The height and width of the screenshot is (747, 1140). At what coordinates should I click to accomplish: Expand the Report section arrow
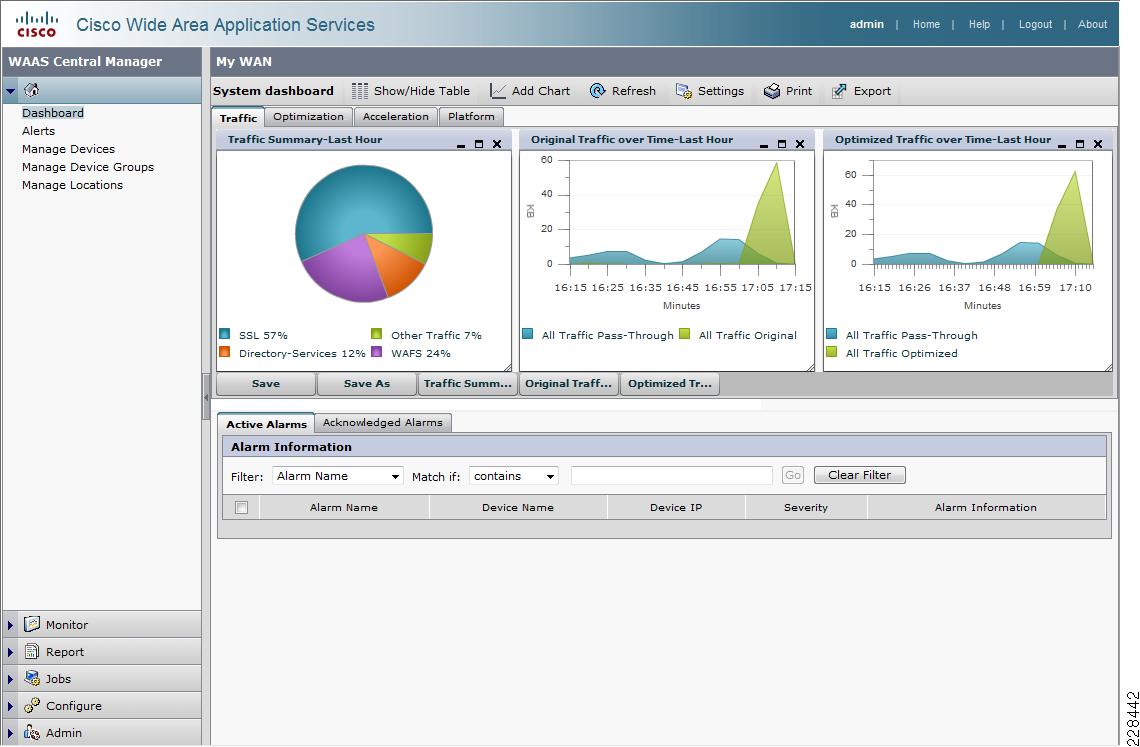pos(10,652)
